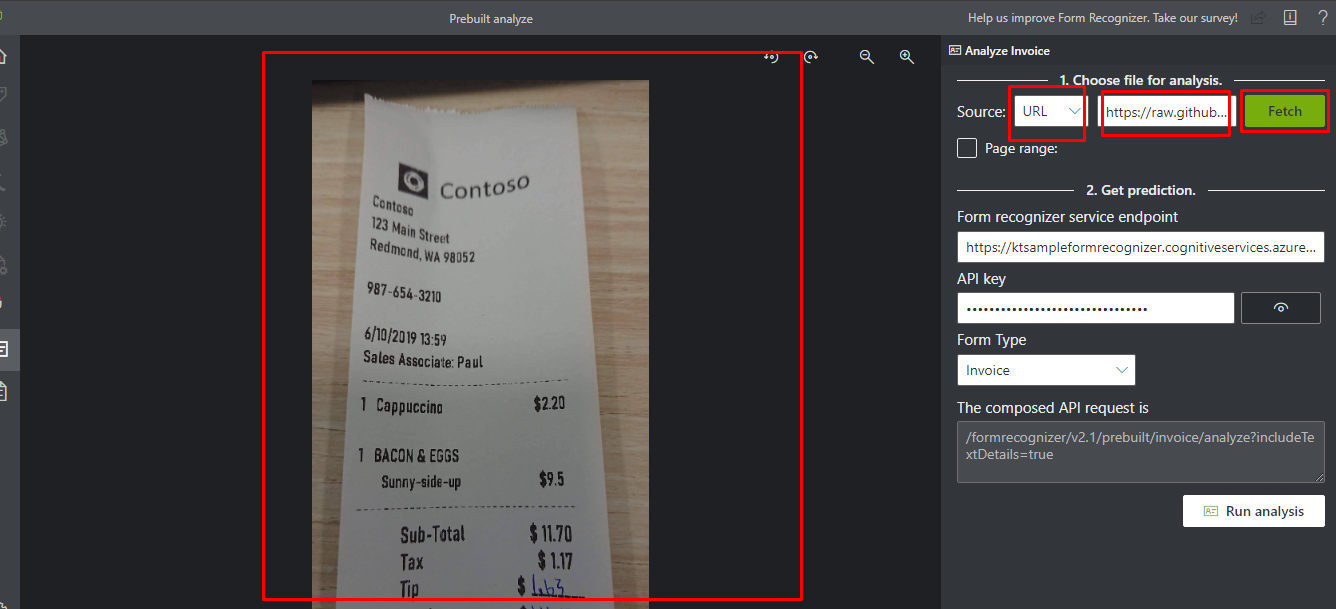Viewport: 1336px width, 609px height.
Task: Focus the Form recognizer service endpoint field
Action: (1140, 247)
